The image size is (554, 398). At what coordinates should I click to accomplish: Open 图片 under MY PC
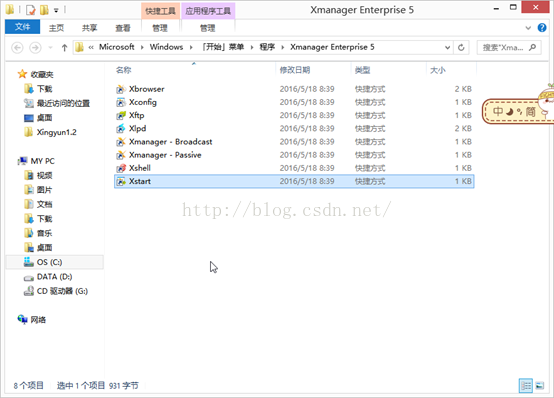(45, 190)
